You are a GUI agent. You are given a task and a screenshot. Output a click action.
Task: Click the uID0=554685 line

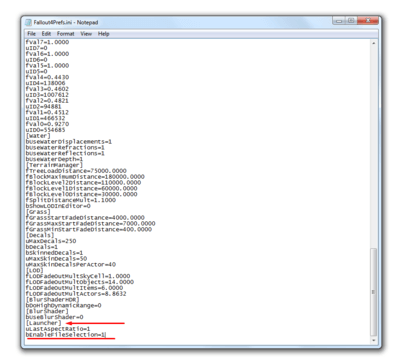[45, 130]
